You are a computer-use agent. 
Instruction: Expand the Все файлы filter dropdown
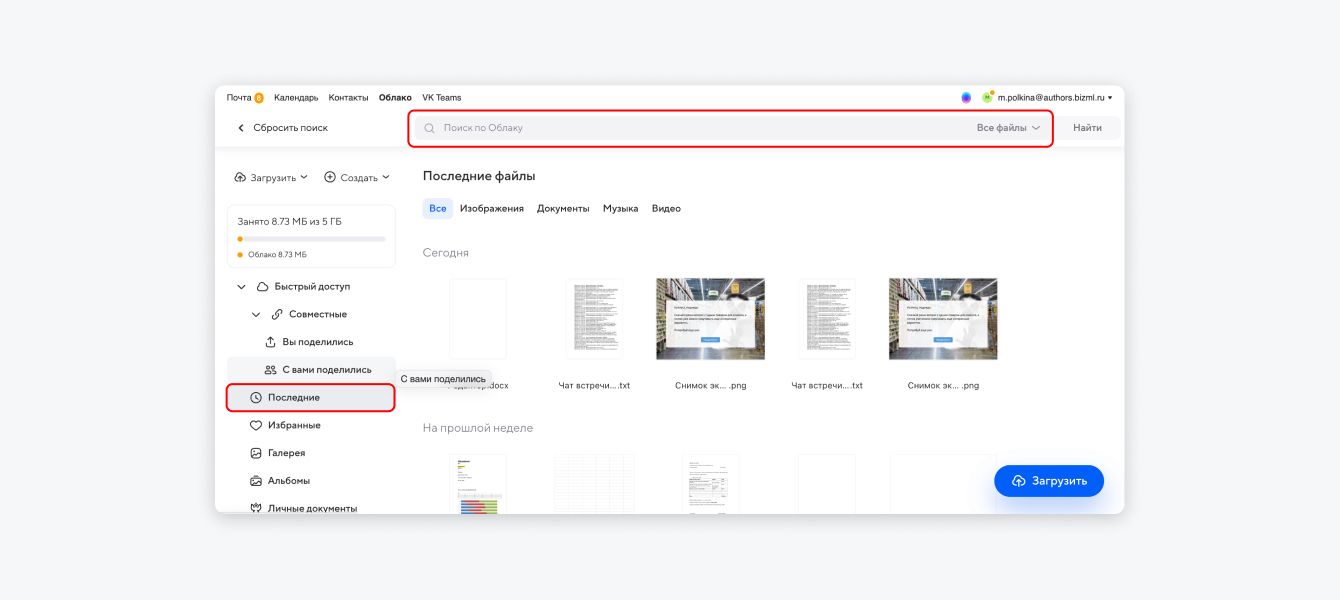point(1008,128)
